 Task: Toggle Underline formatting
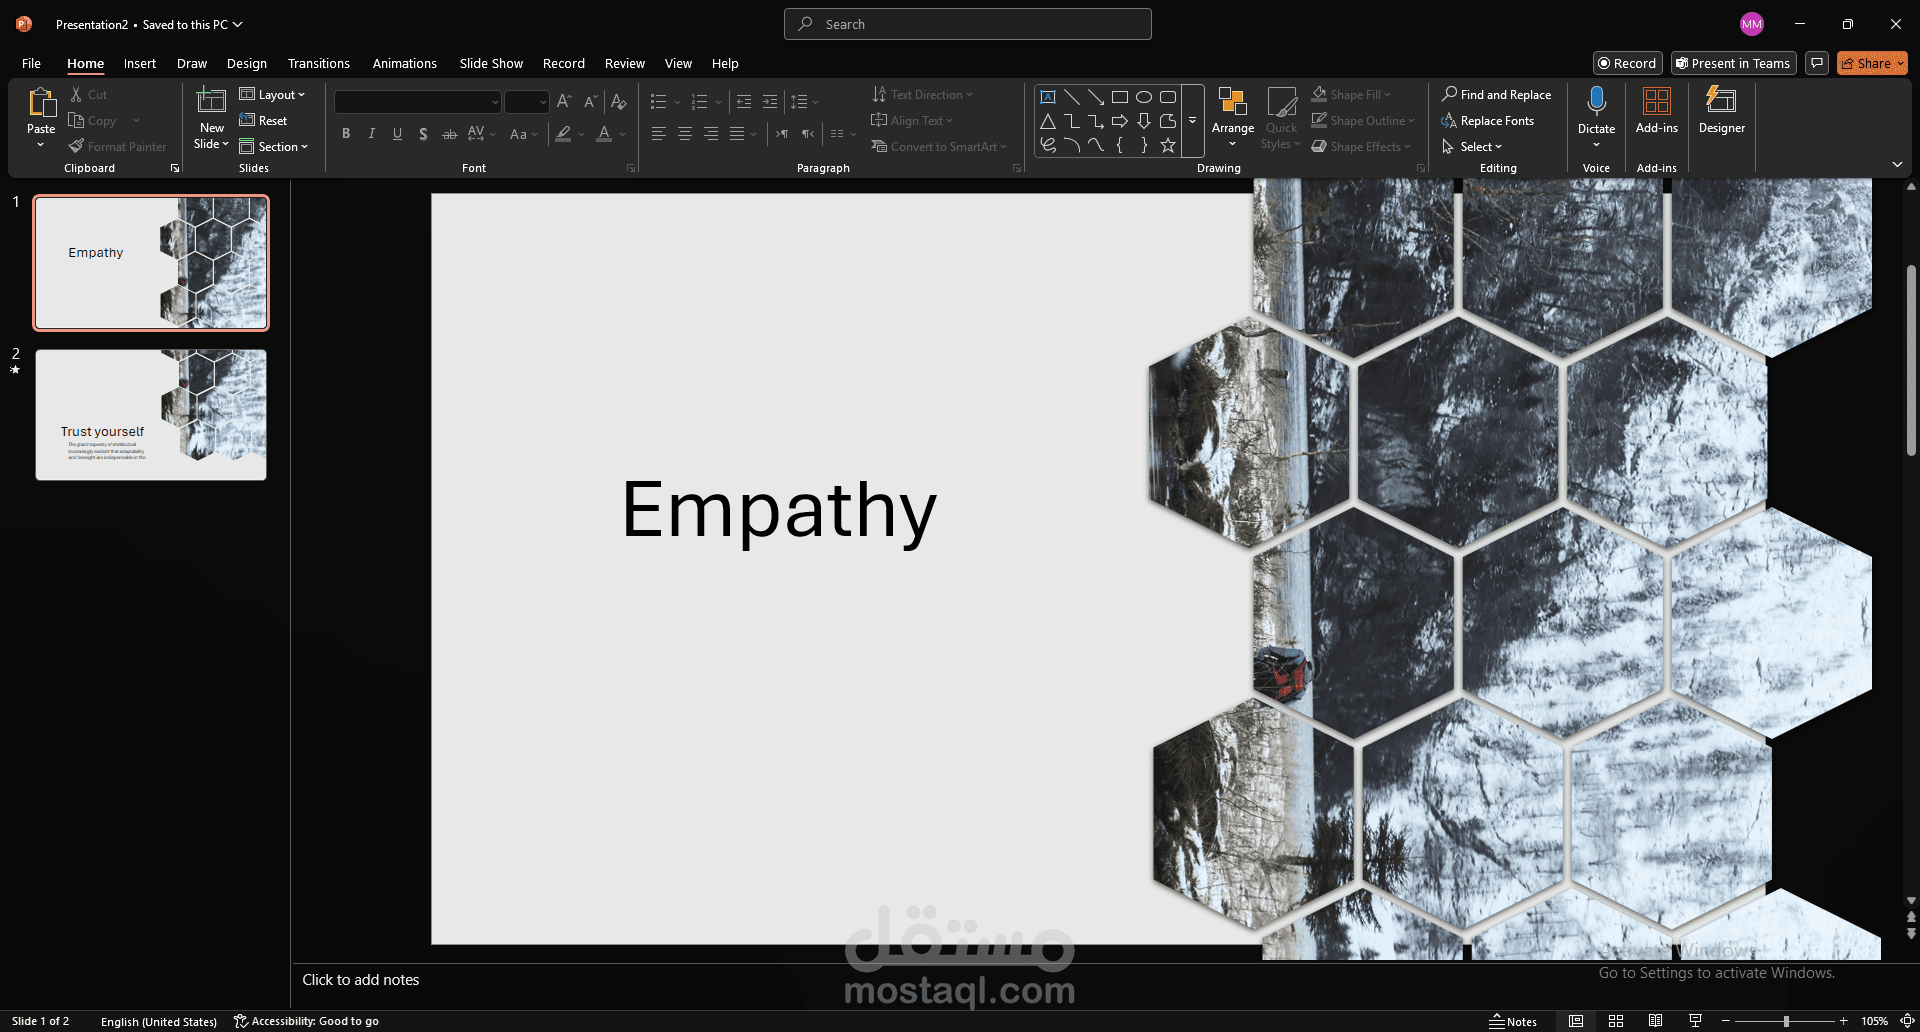(x=398, y=133)
